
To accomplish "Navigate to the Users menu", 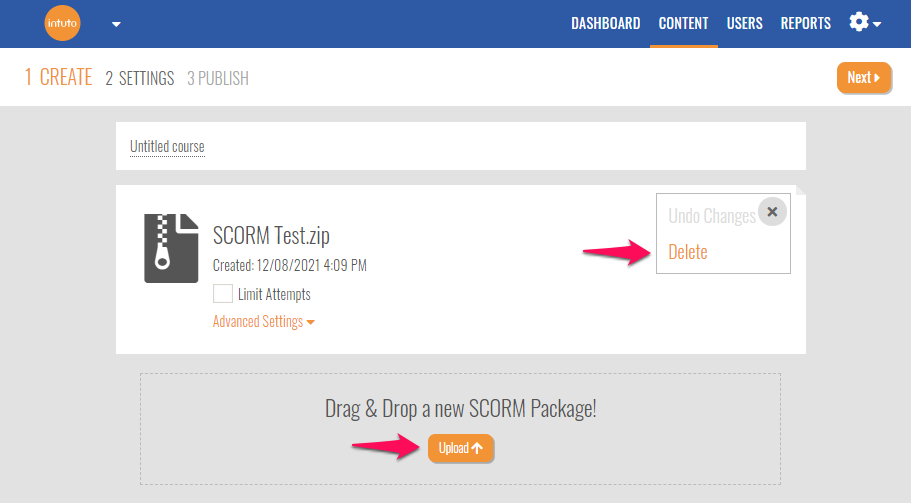I will 744,23.
